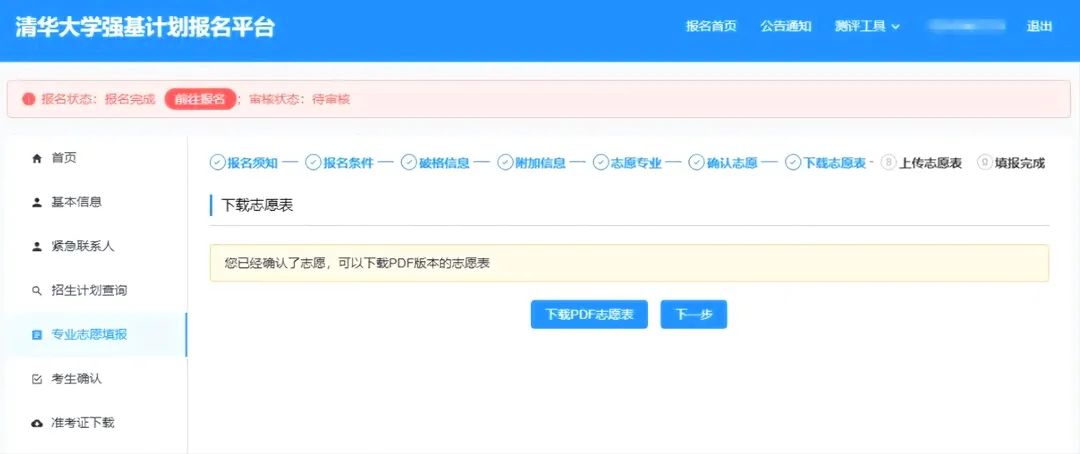Viewport: 1080px width, 454px height.
Task: Click the step 8 circle before 上传志愿表
Action: [x=889, y=163]
